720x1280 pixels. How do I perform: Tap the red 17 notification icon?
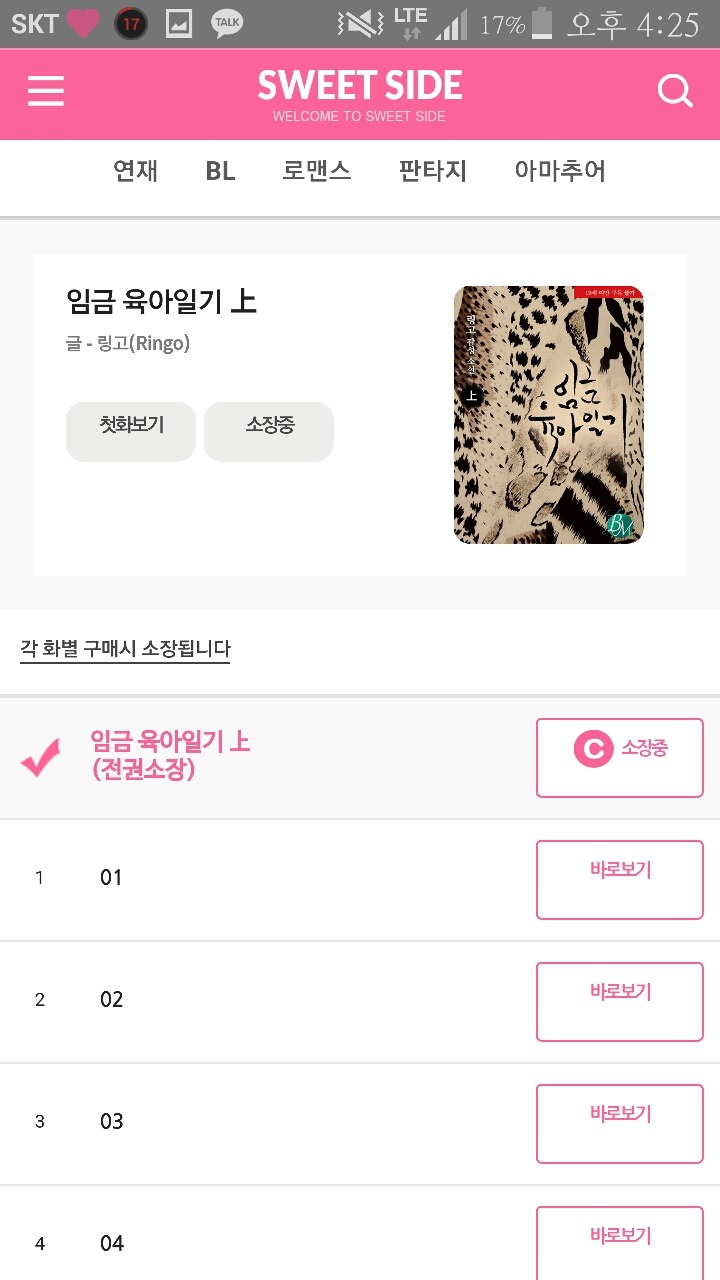131,23
